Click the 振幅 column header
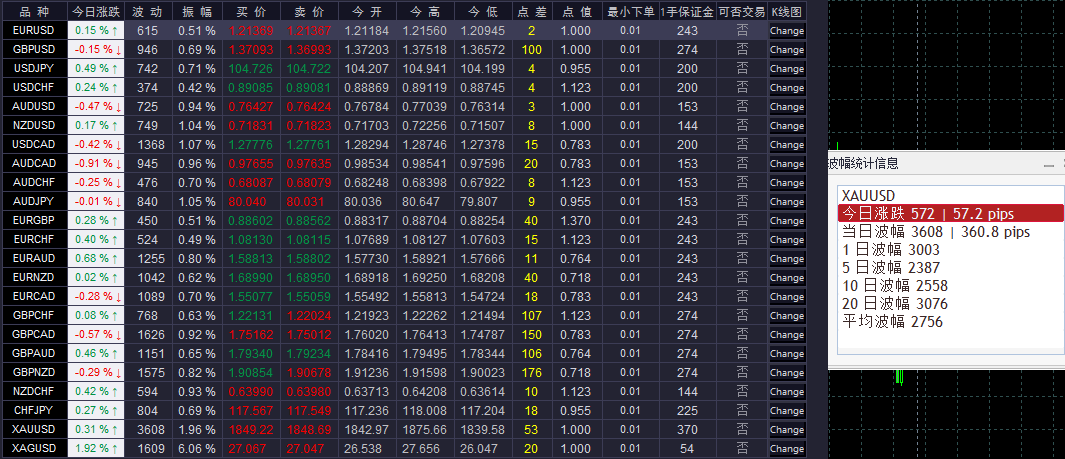Viewport: 1065px width, 459px height. coord(197,12)
